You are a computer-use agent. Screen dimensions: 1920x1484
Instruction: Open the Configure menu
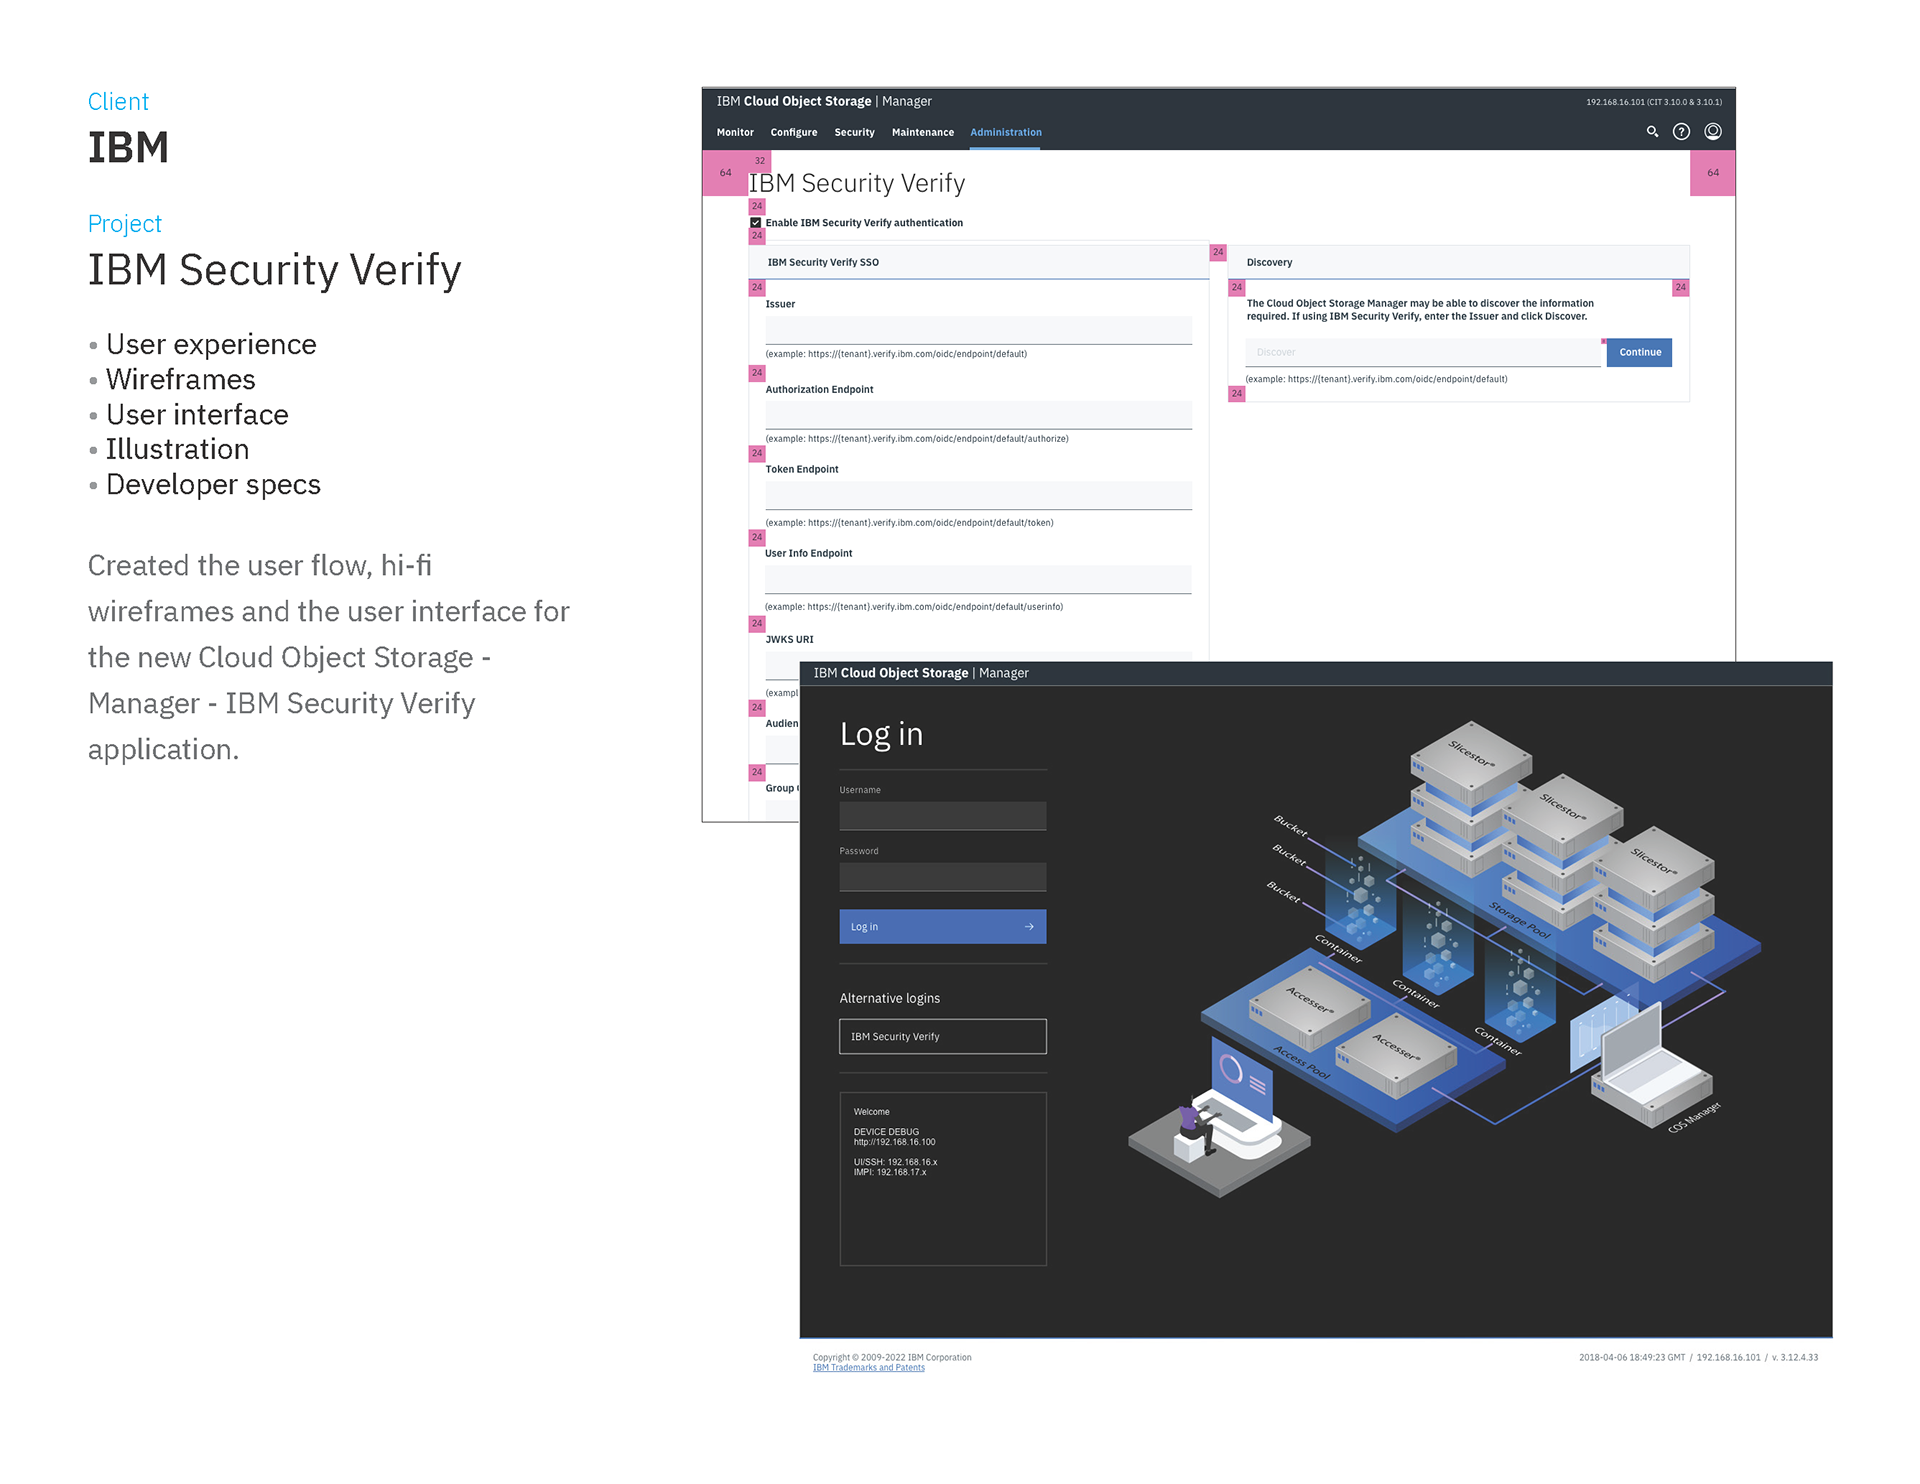click(794, 132)
